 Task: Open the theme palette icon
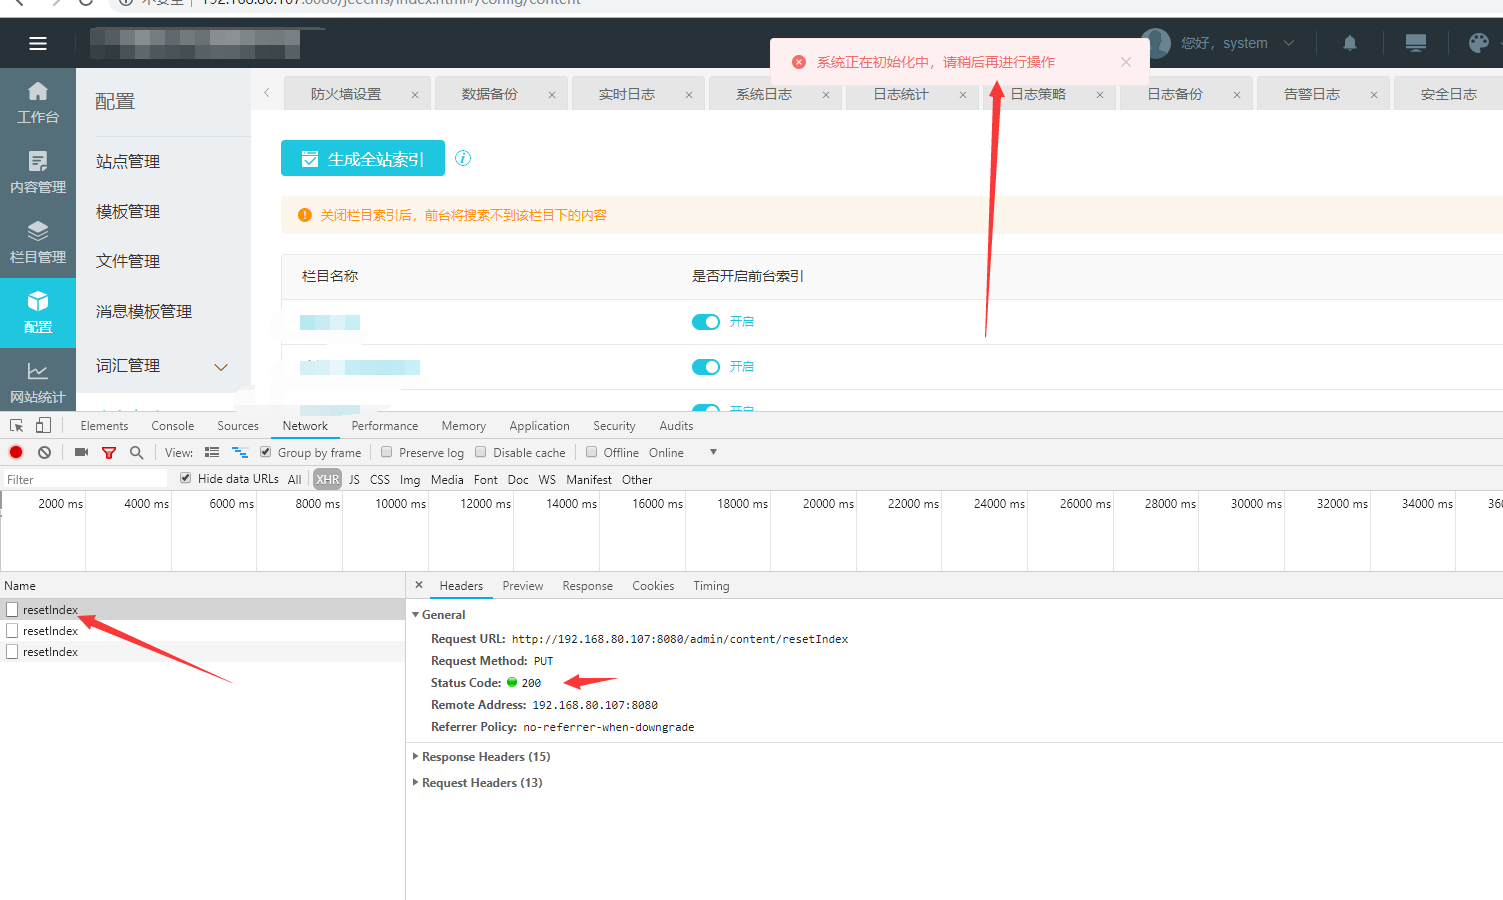[x=1479, y=43]
